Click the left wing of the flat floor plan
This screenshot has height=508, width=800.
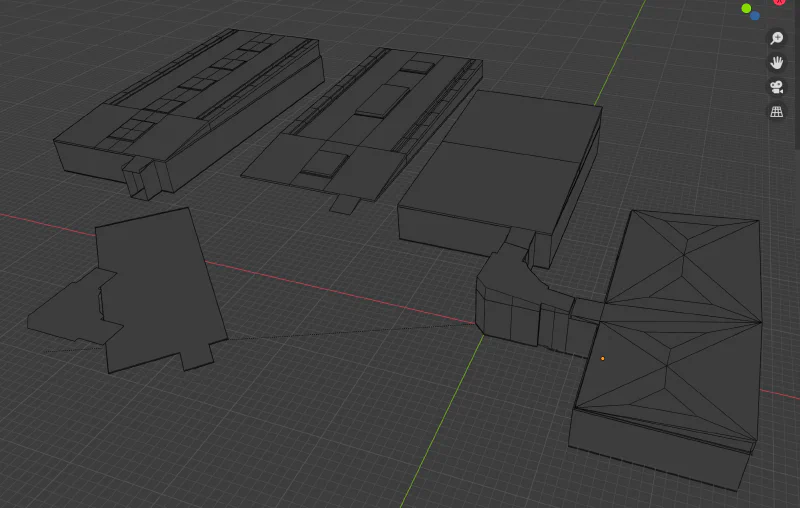click(65, 312)
